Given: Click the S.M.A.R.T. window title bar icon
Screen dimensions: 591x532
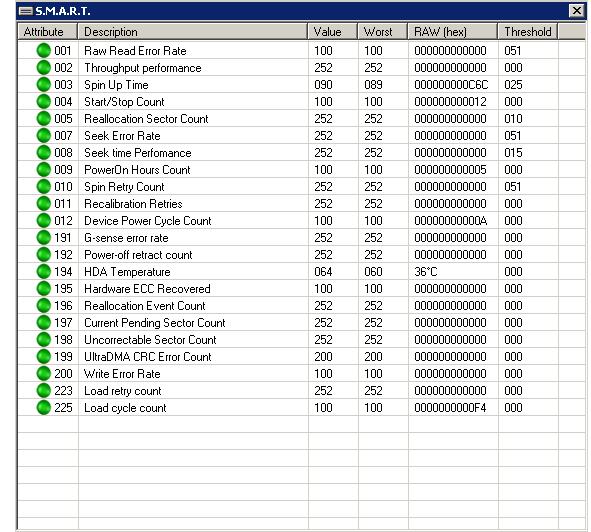Looking at the screenshot, I should click(26, 11).
